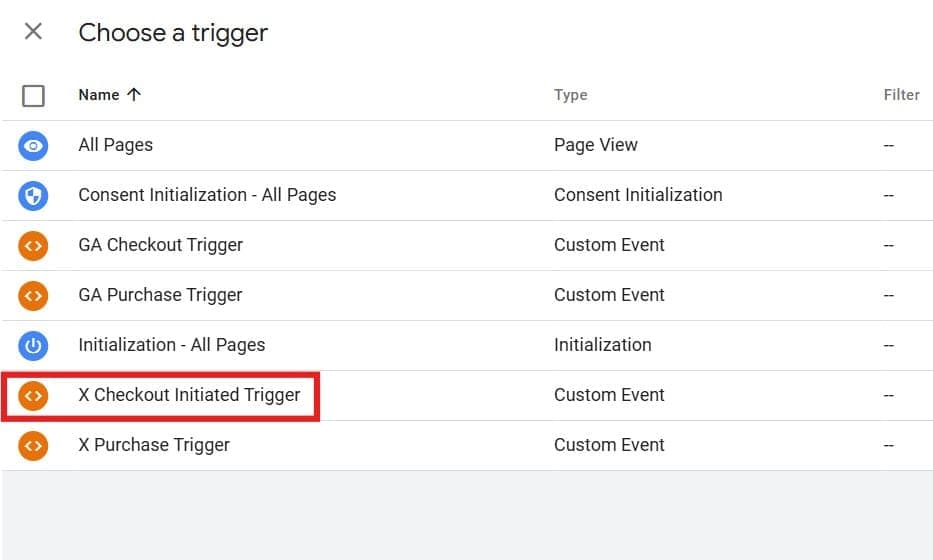The height and width of the screenshot is (560, 933).
Task: Click the Consent Initialization shield icon
Action: coord(33,195)
